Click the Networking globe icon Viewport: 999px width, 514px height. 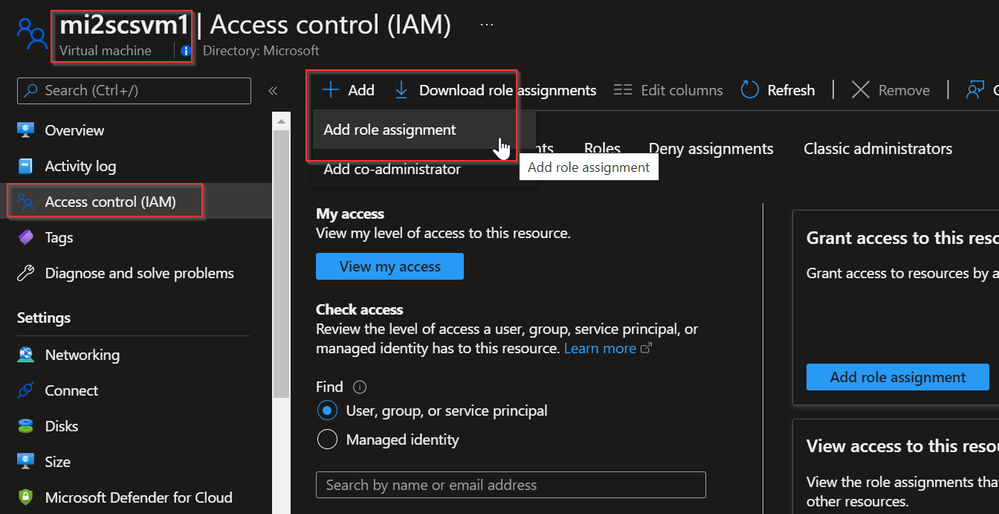click(x=25, y=355)
